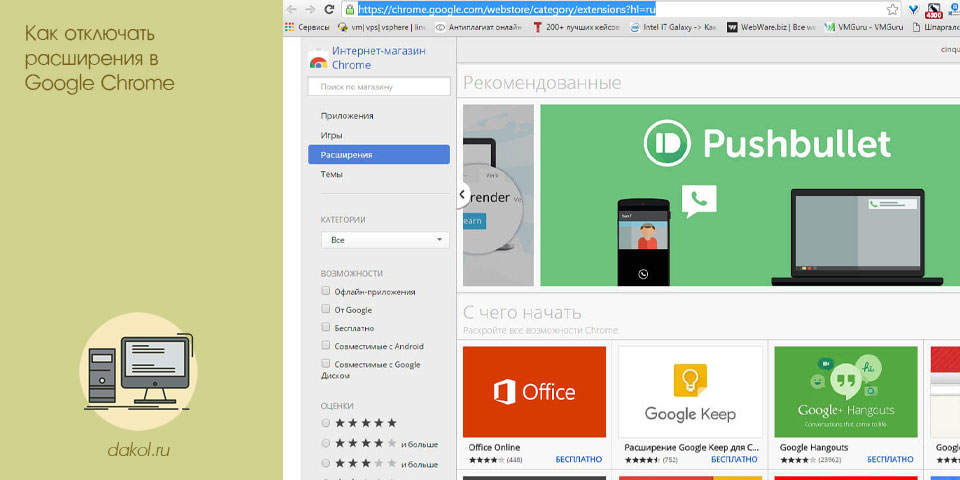Open the VMGuru bookmark
Image resolution: width=960 pixels, height=480 pixels.
(864, 27)
